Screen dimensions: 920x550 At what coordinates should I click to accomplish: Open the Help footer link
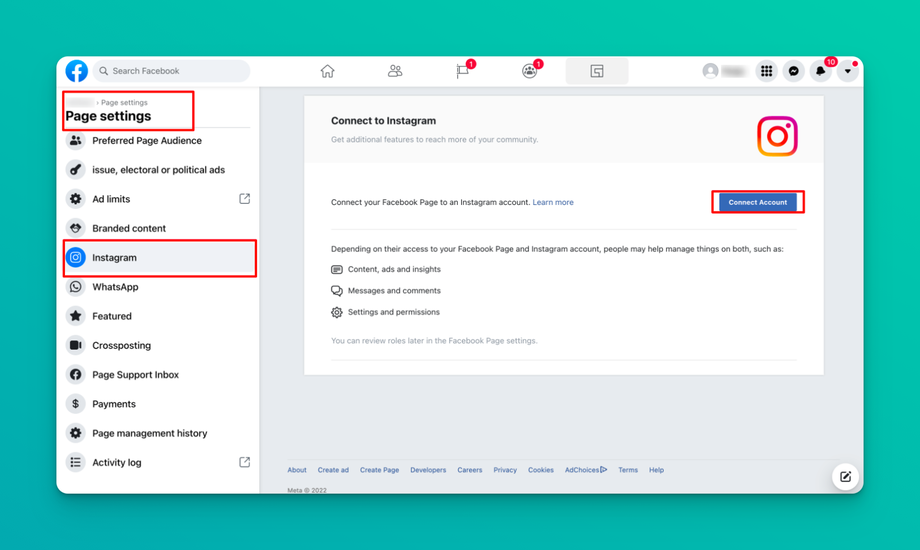(x=657, y=470)
